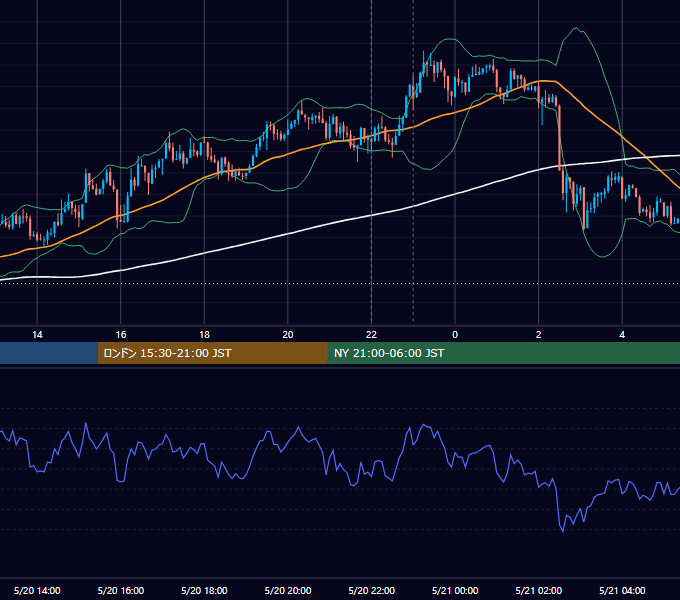Click the '5/20 18:00' indicator axis label
680x600 pixels.
coord(204,590)
